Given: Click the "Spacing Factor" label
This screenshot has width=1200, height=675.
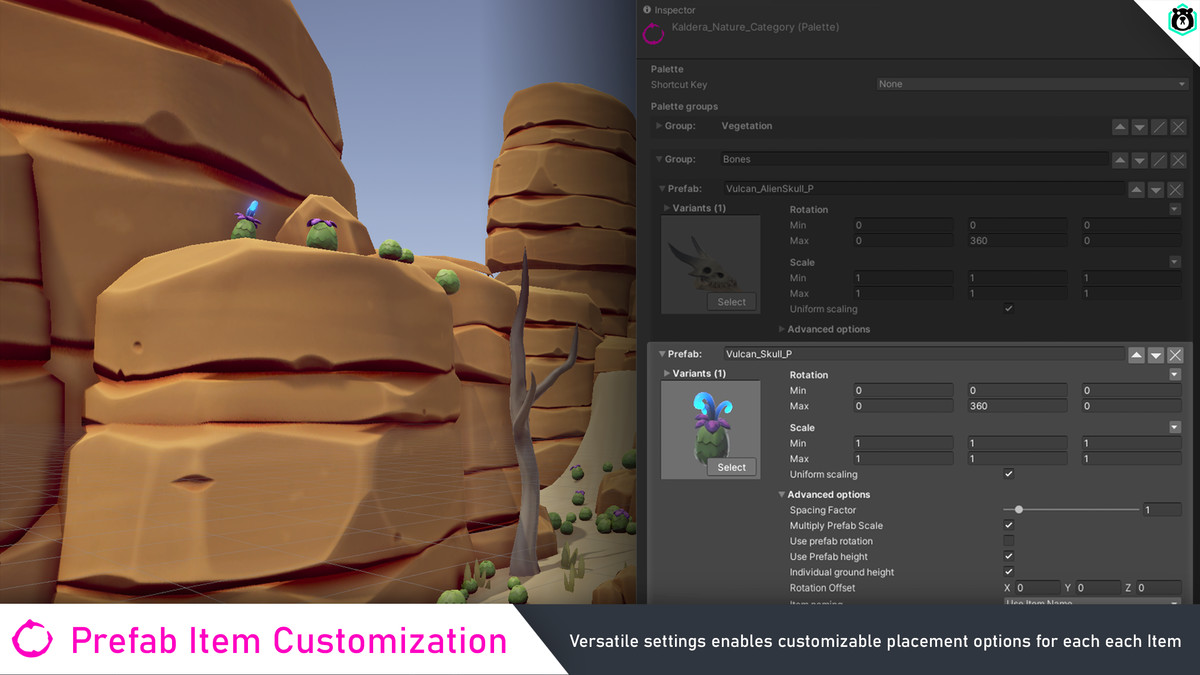Looking at the screenshot, I should click(x=823, y=510).
